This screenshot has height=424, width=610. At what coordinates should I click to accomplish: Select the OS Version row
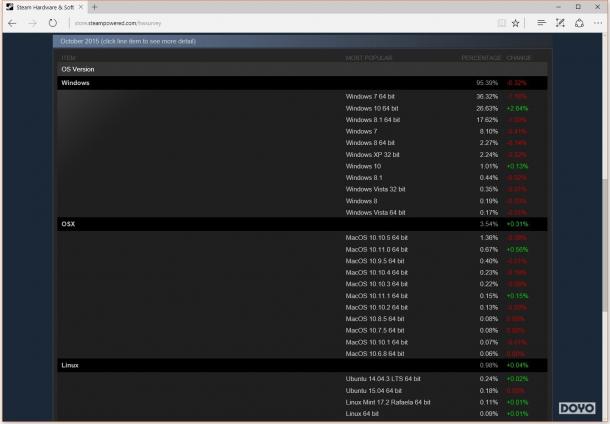[302, 69]
